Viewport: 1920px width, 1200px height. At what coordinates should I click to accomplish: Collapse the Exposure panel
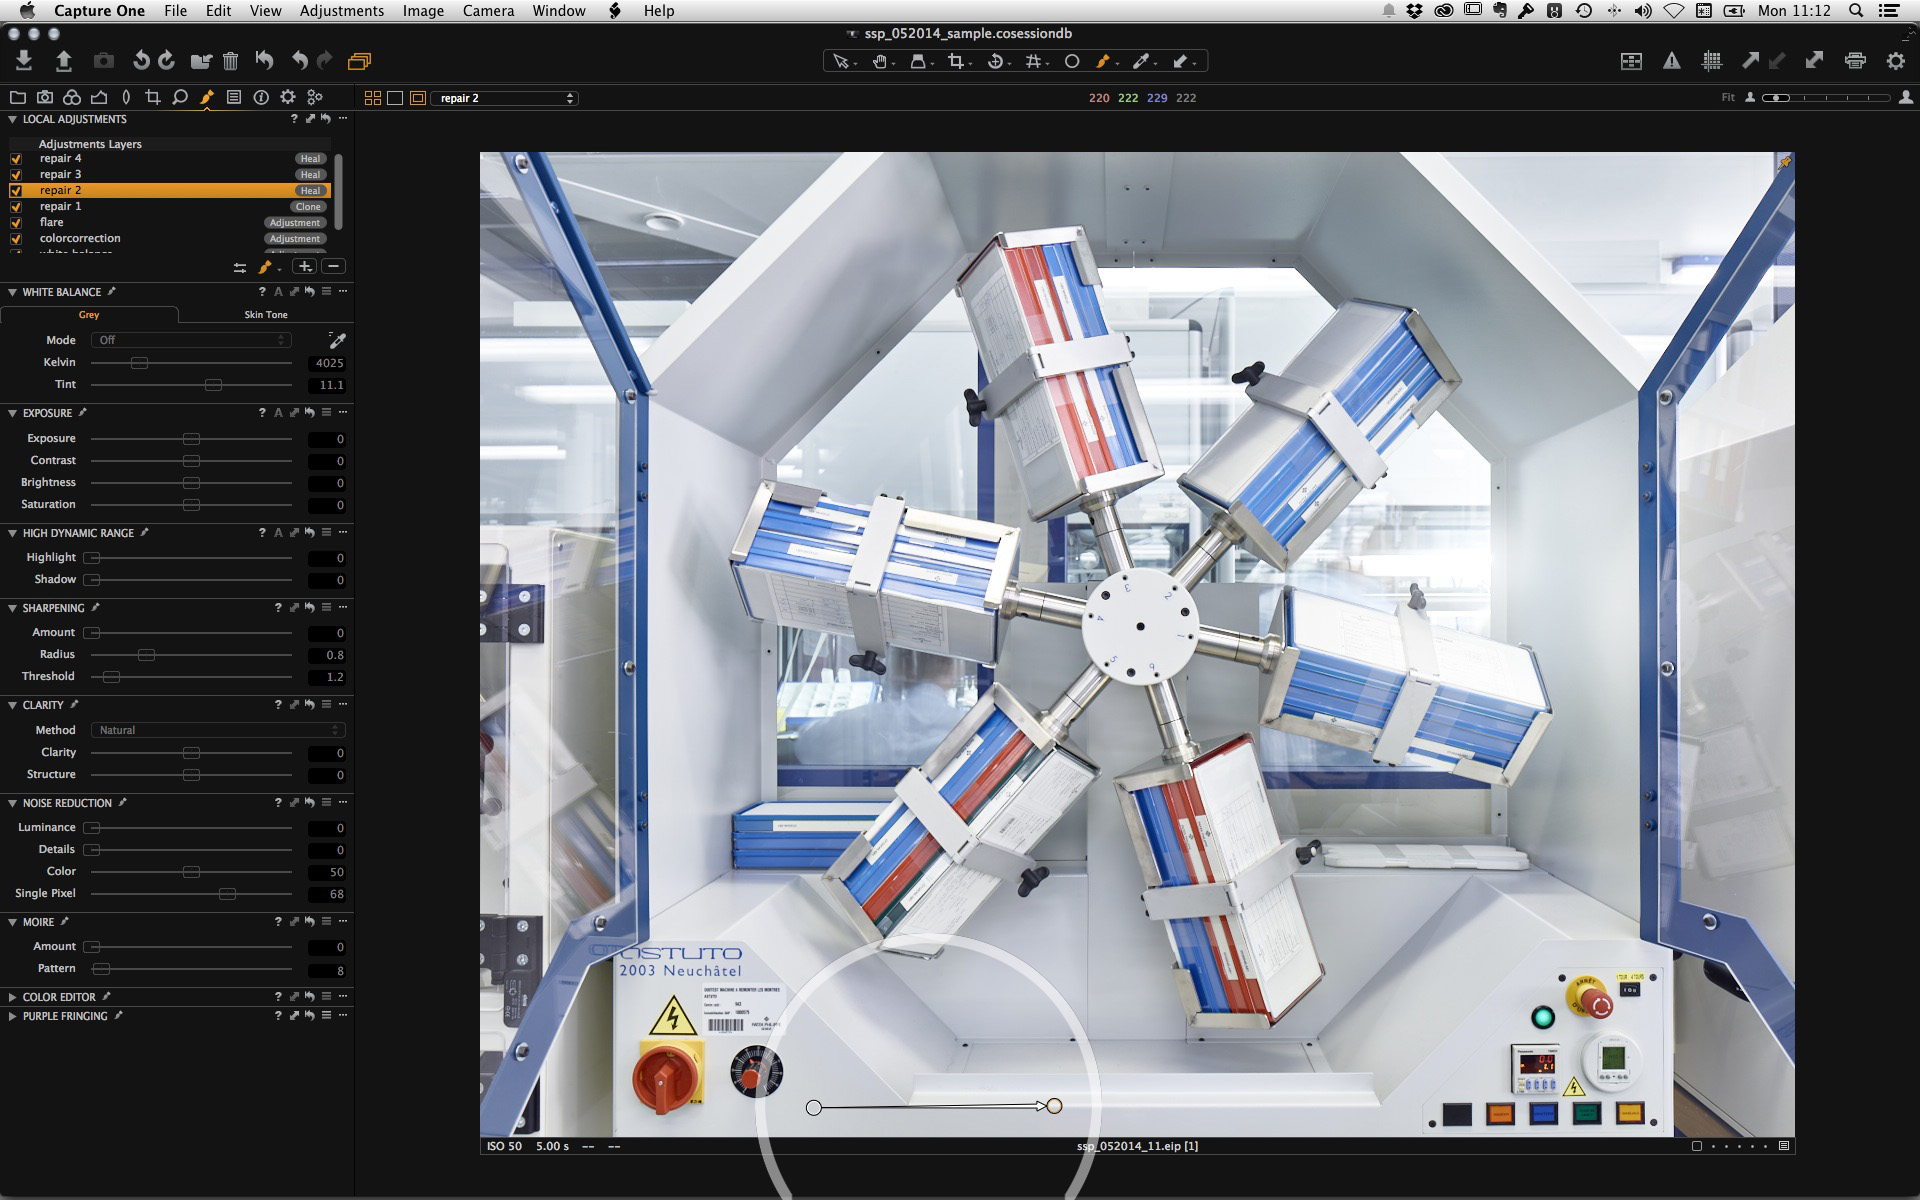(x=12, y=413)
